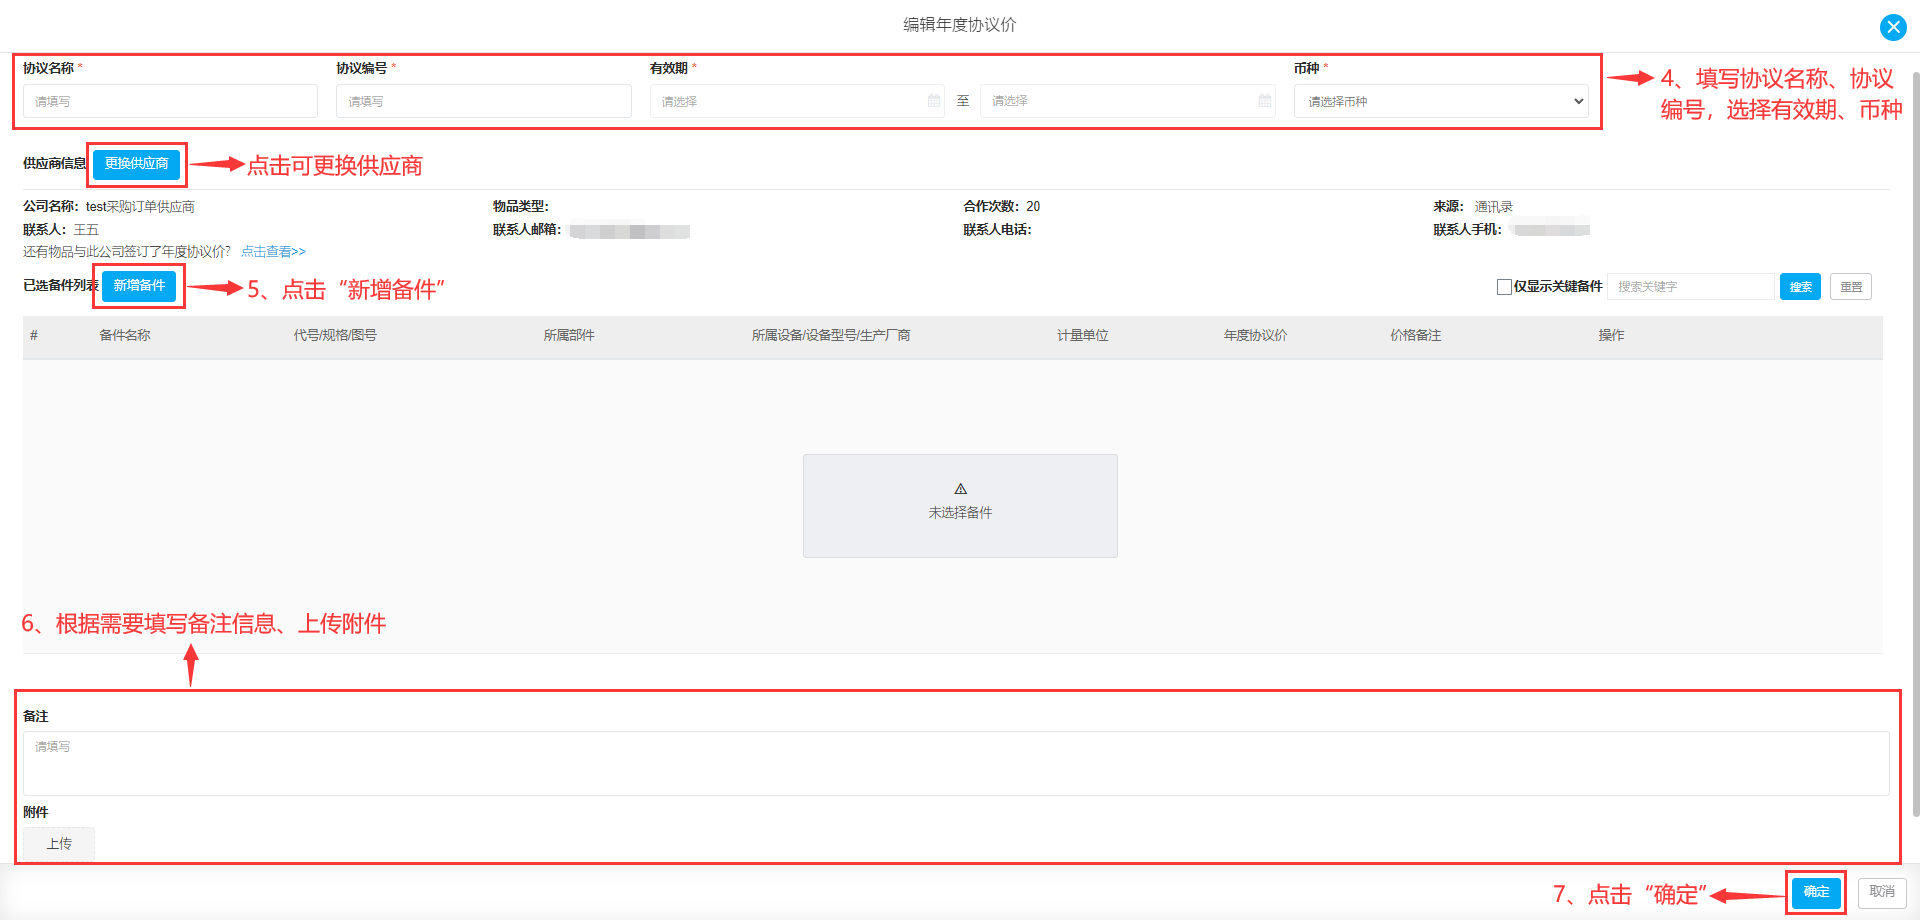The image size is (1920, 920).
Task: Click the 未选择备件 empty-state text
Action: click(x=960, y=513)
